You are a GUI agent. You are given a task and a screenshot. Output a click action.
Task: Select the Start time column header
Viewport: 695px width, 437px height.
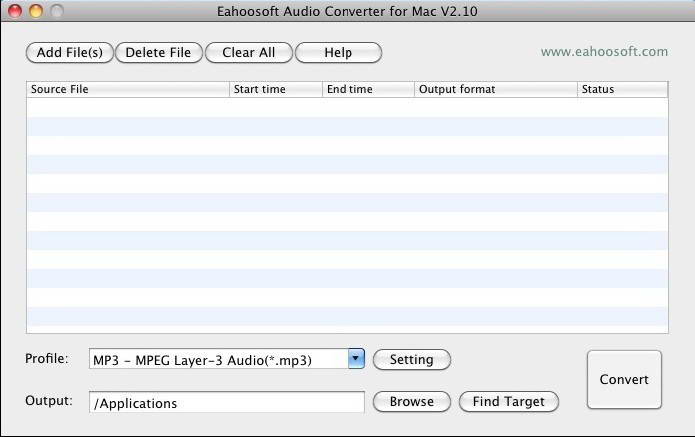276,90
